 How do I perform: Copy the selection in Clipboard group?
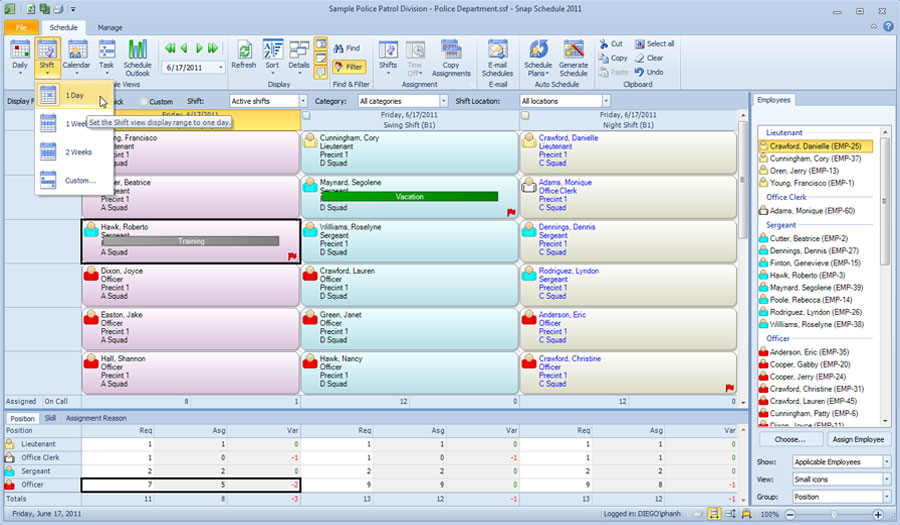coord(612,58)
